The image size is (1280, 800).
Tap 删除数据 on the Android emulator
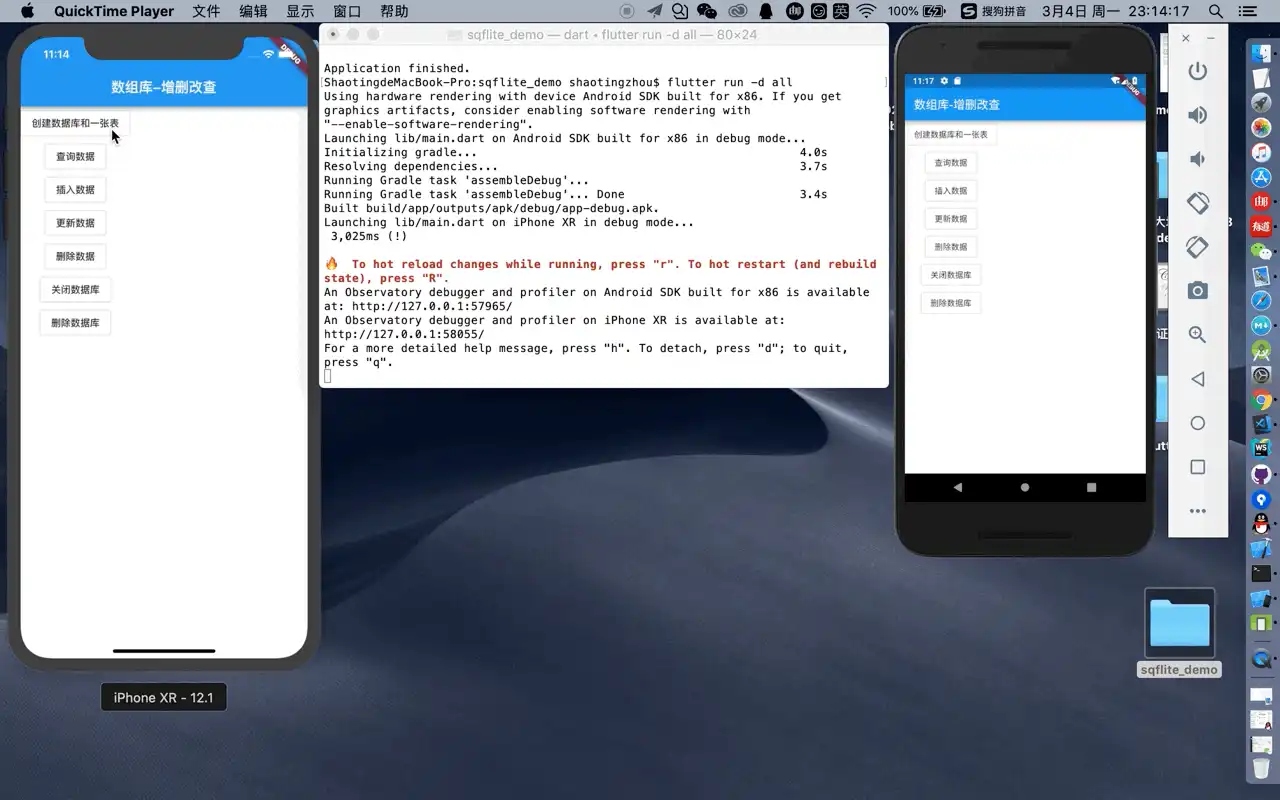[x=951, y=246]
